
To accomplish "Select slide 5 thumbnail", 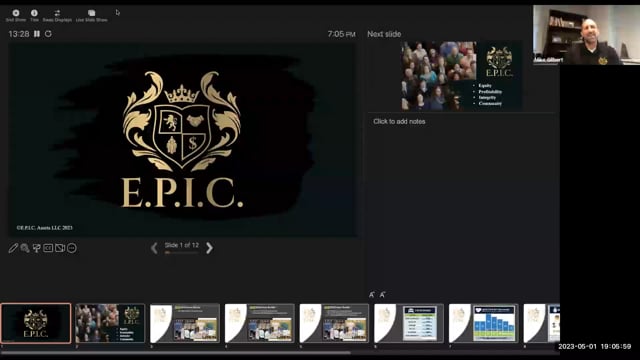I will click(x=334, y=323).
